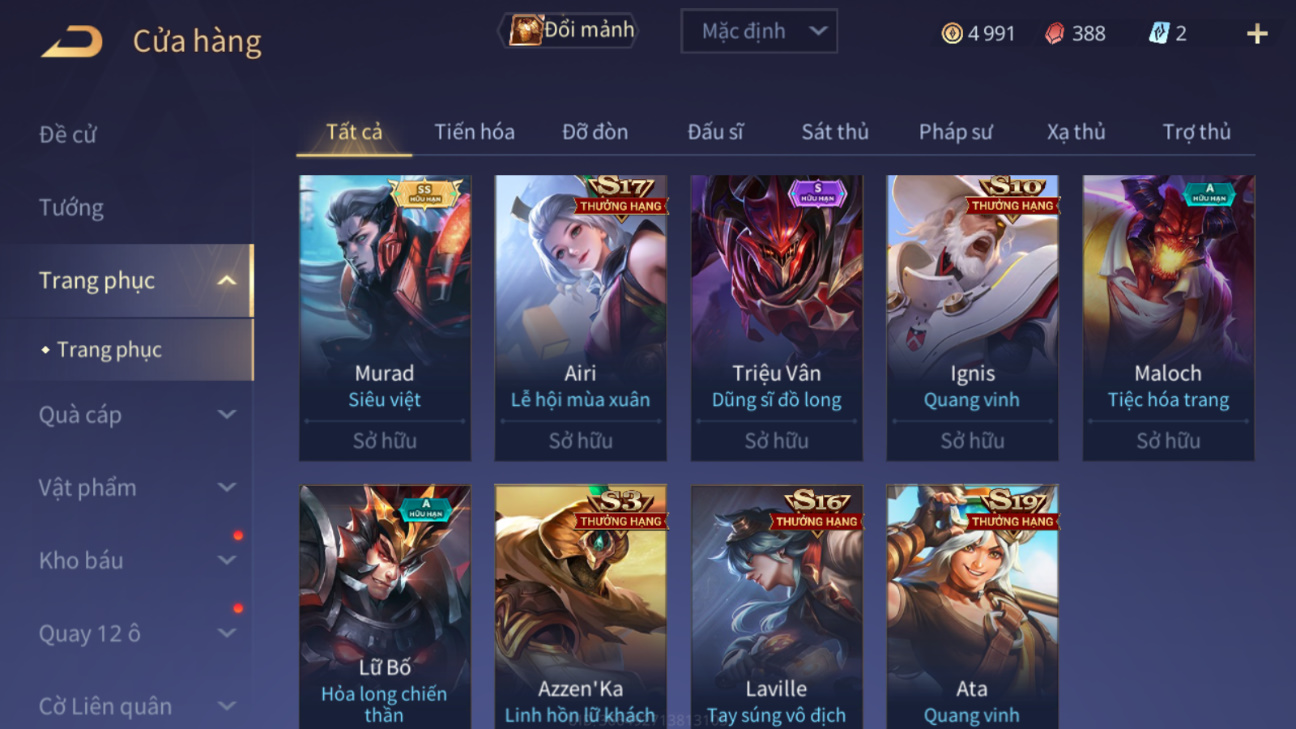Select the Maloch Tiệc hóa trang skin card
This screenshot has width=1296, height=729.
(x=1168, y=318)
